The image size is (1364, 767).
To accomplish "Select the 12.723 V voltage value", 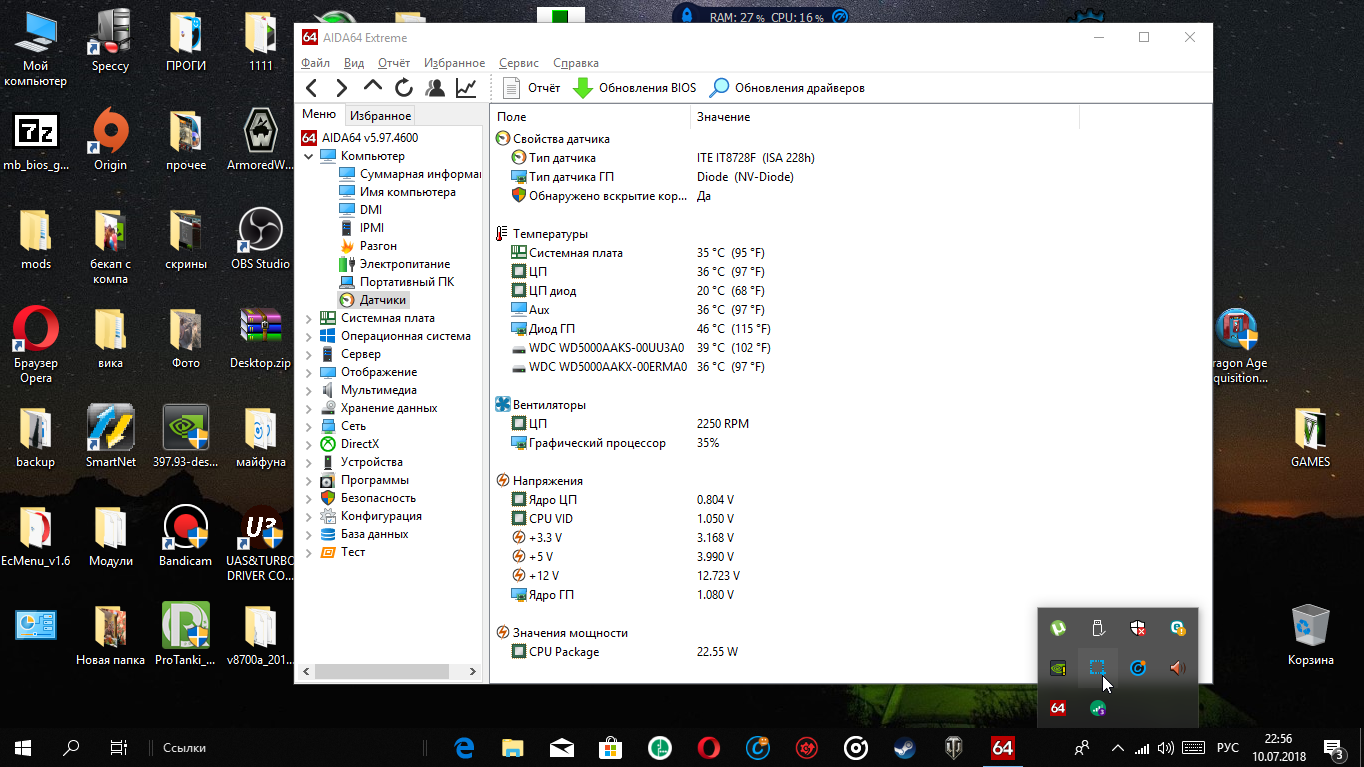I will 718,576.
